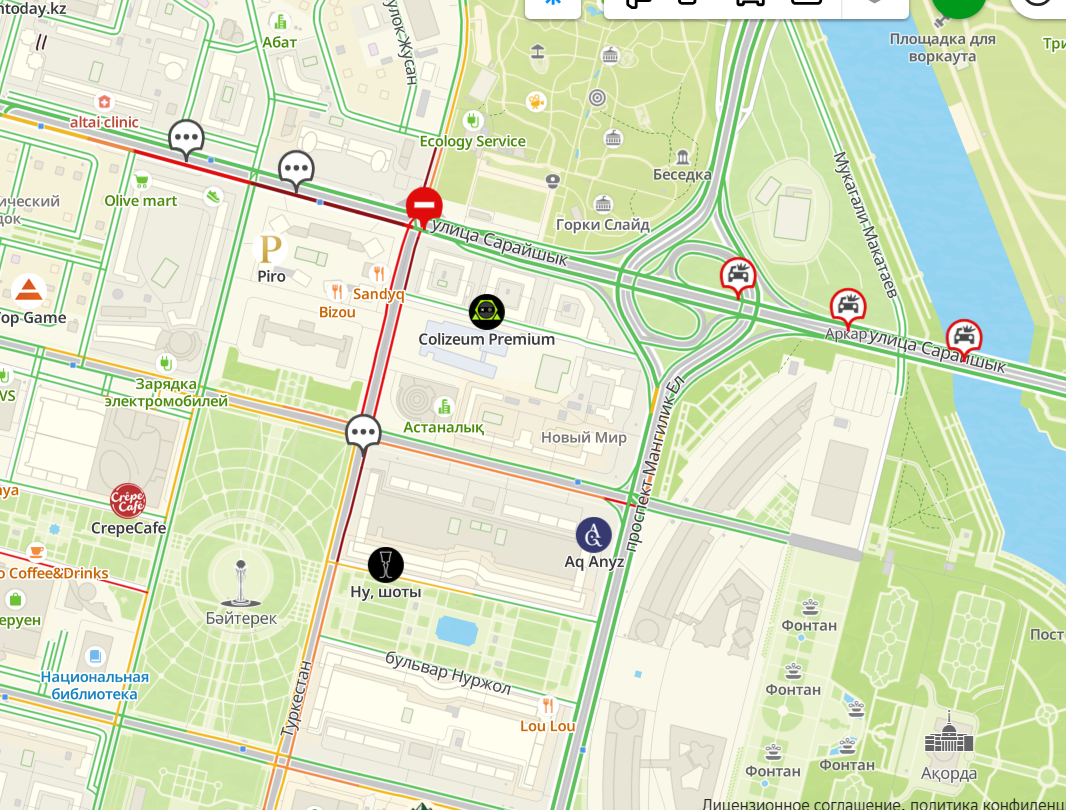Open the Ну, шоты bar glass icon
The height and width of the screenshot is (810, 1066).
coord(385,564)
